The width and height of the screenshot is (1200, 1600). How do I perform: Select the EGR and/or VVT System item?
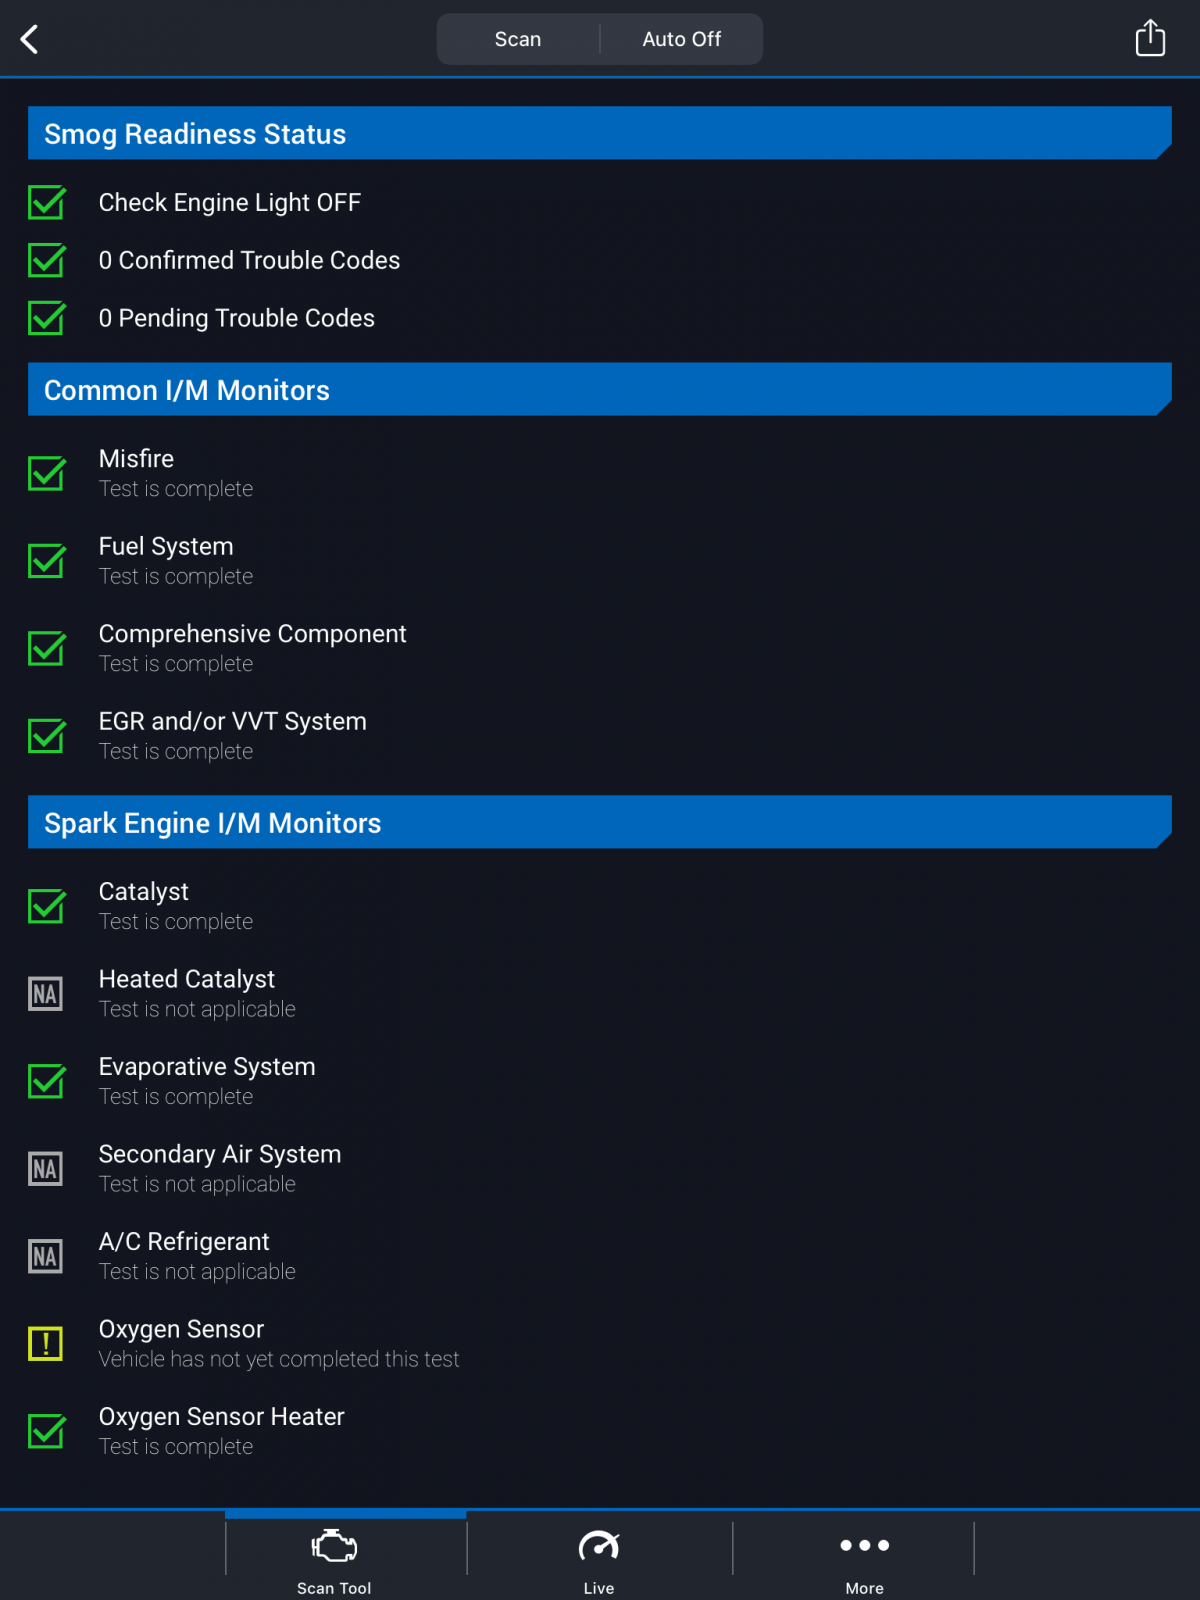600,736
